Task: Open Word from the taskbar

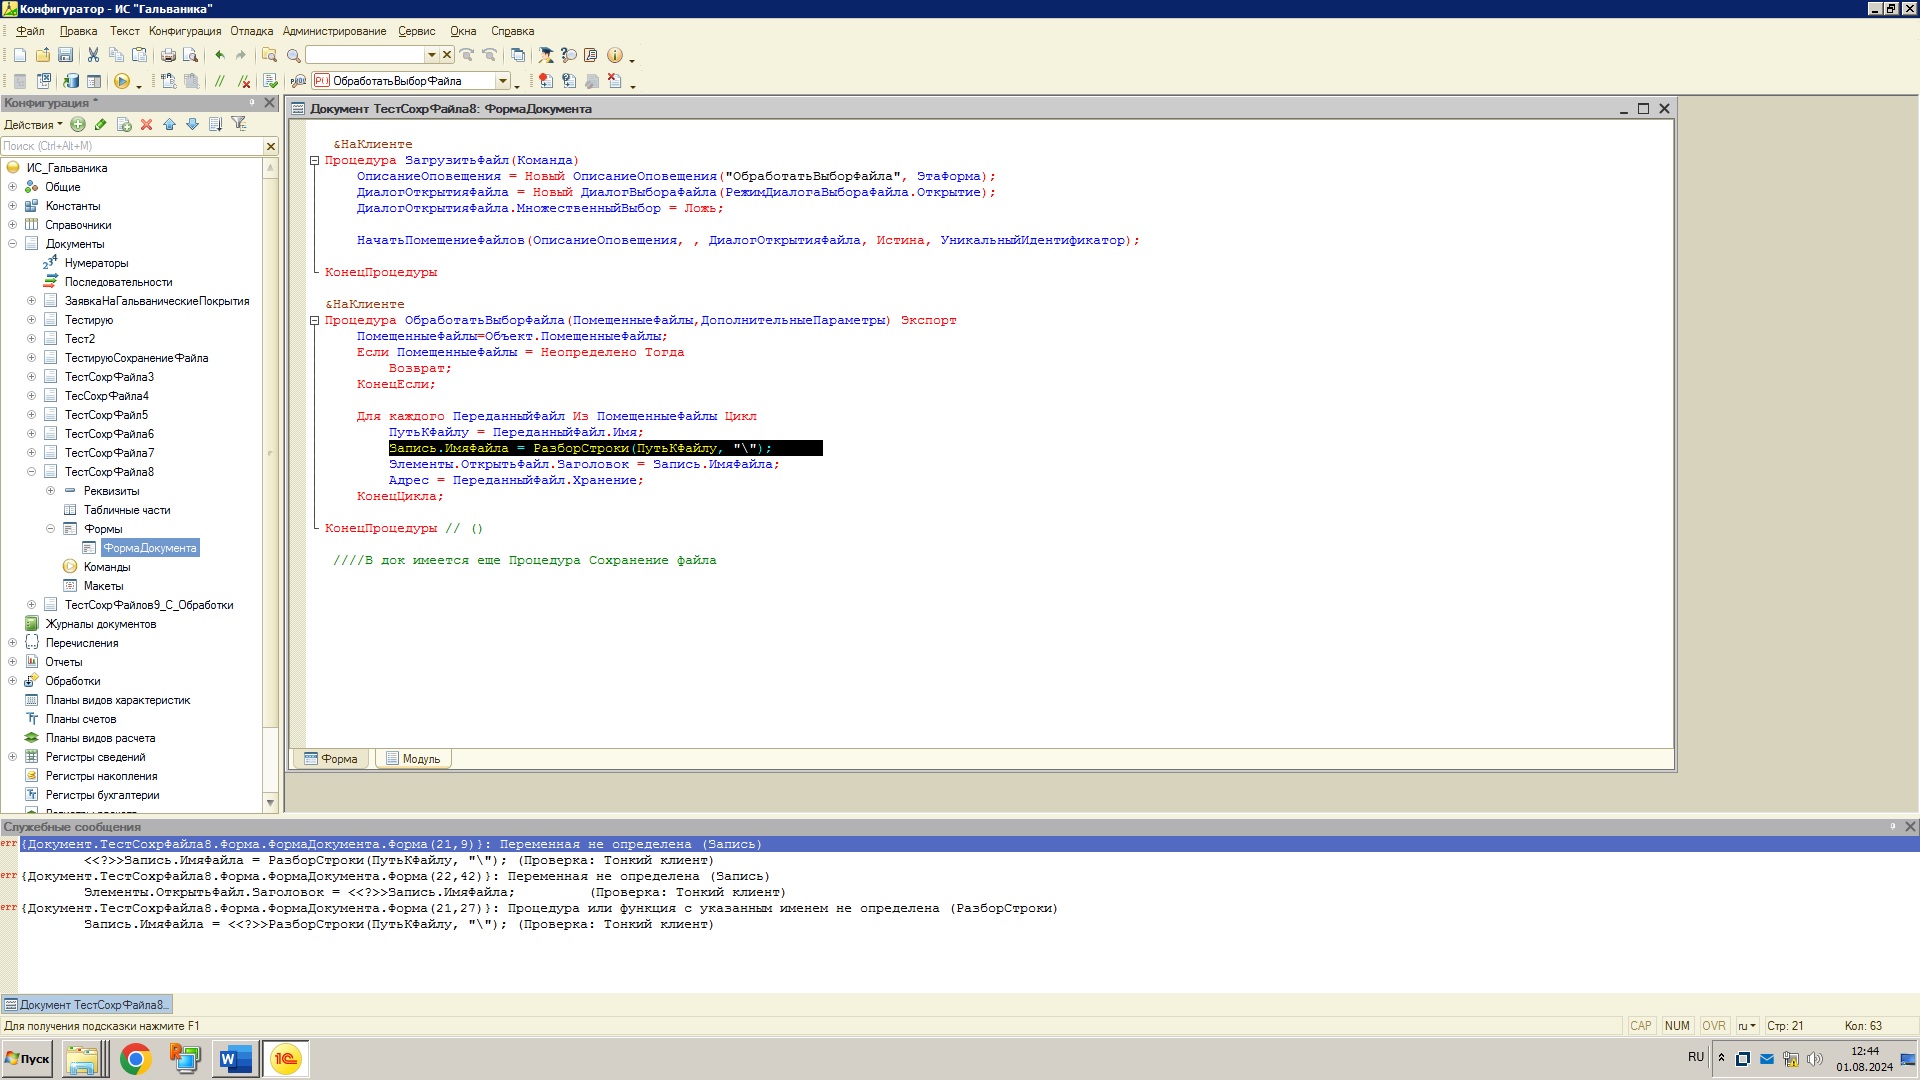Action: (x=235, y=1059)
